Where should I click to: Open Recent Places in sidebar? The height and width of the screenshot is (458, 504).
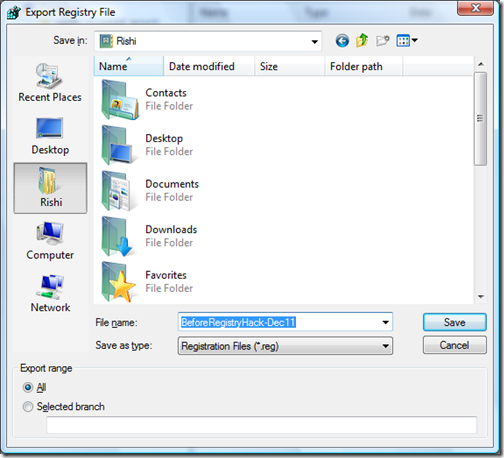pyautogui.click(x=50, y=83)
